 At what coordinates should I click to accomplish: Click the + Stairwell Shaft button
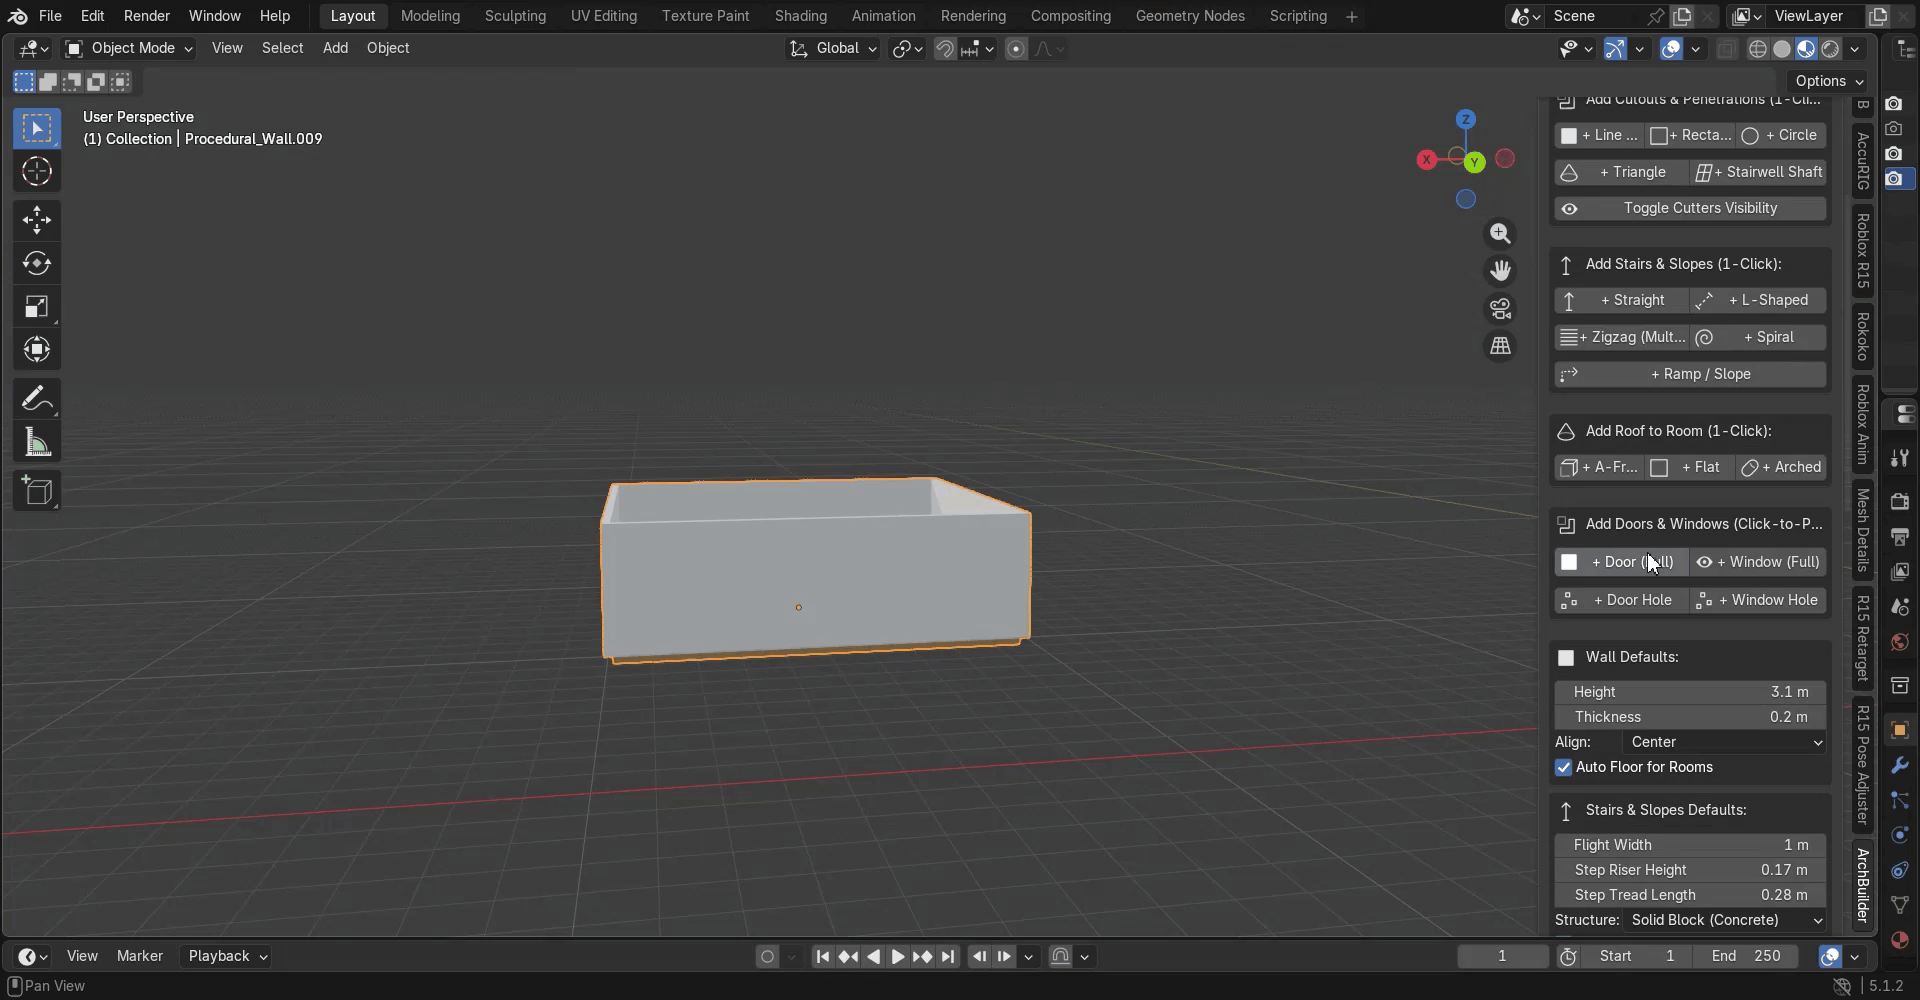(1759, 172)
